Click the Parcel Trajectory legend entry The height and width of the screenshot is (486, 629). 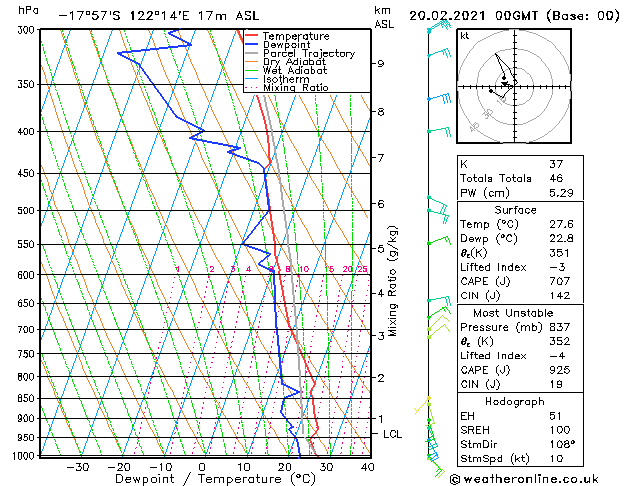coord(309,53)
